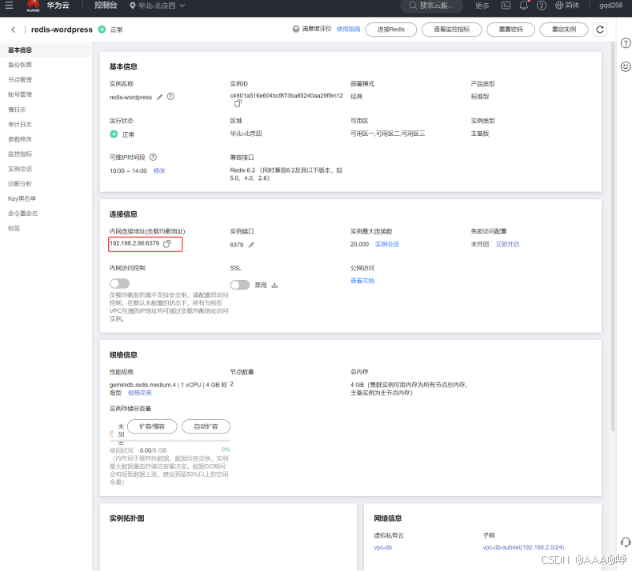Show help tip for 可维护时间段
This screenshot has height=571, width=632.
pos(153,157)
